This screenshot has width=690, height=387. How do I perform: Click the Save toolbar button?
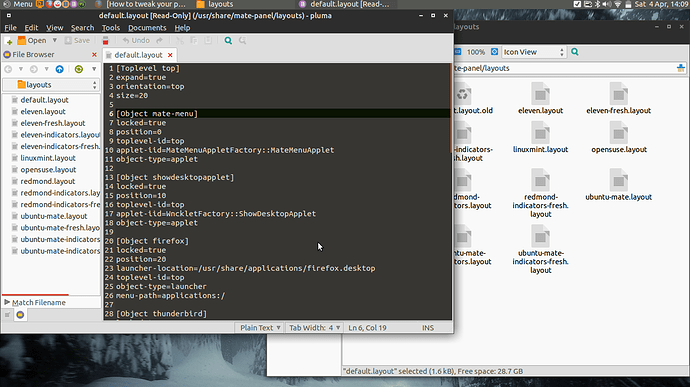(77, 41)
